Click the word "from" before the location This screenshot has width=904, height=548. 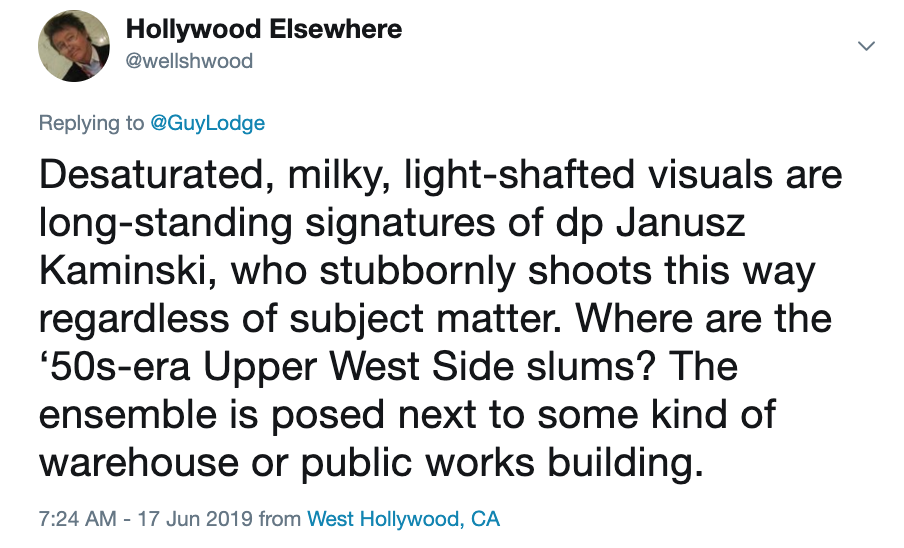pyautogui.click(x=280, y=519)
